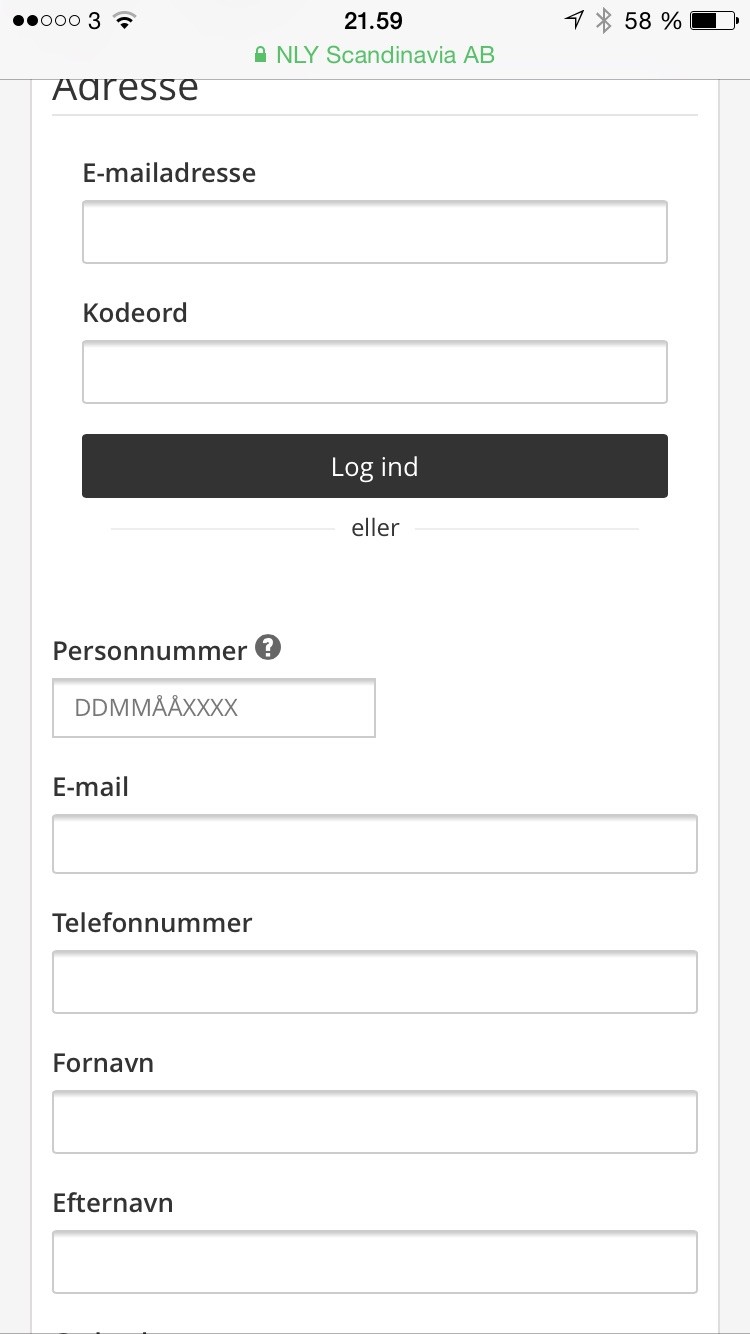Screen dimensions: 750x1334
Task: Click the Fornavn text field
Action: pos(374,1122)
